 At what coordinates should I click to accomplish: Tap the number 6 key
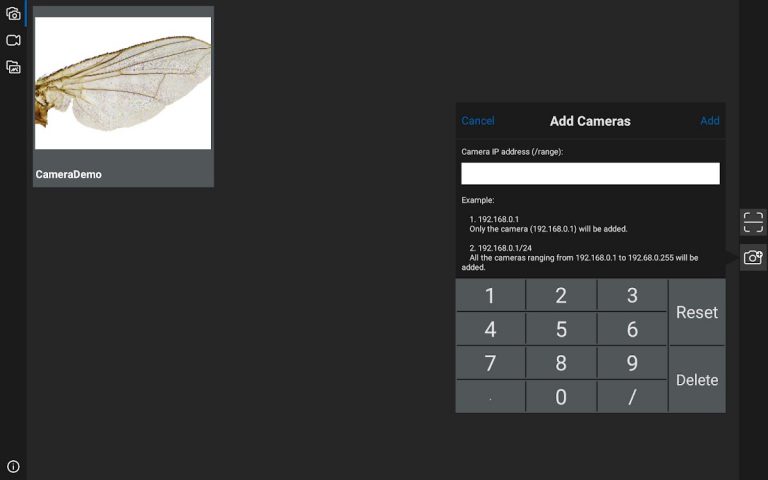pos(632,329)
